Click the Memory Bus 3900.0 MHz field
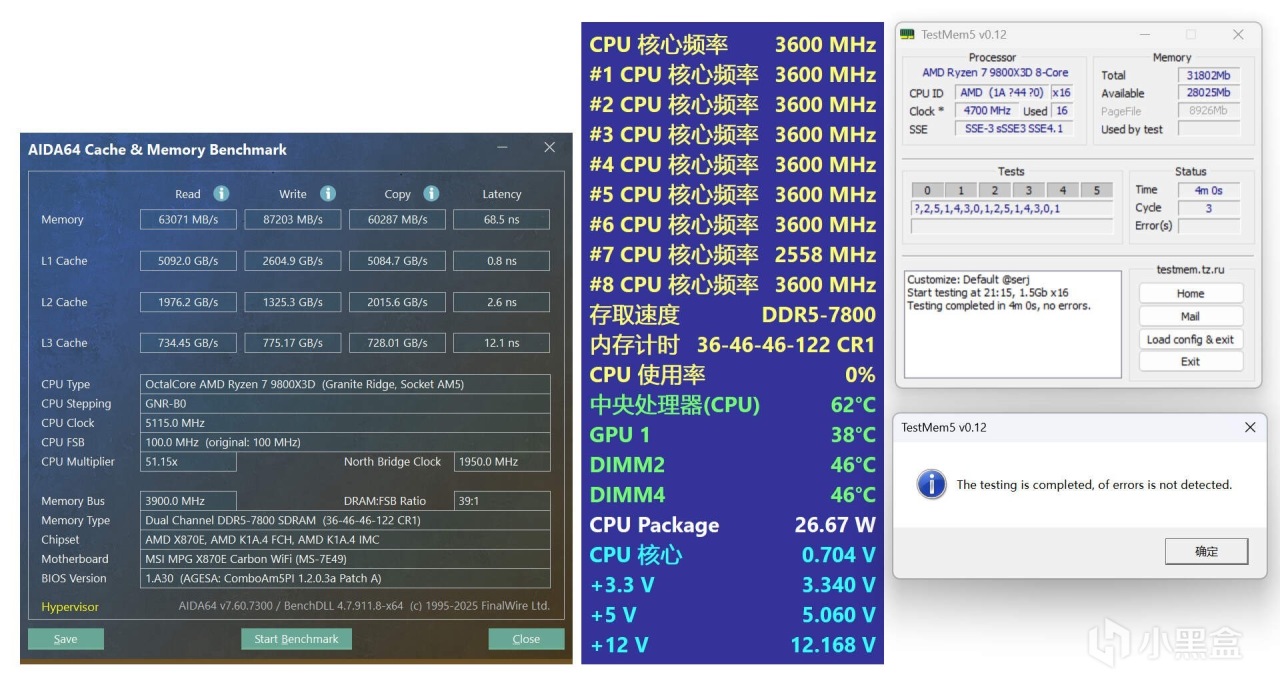The width and height of the screenshot is (1280, 685). [x=188, y=501]
